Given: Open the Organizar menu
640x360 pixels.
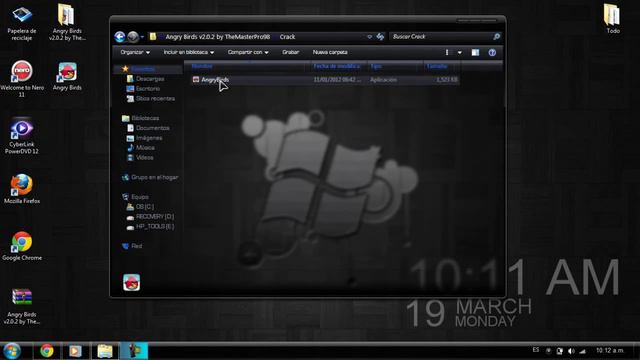Looking at the screenshot, I should coord(135,52).
